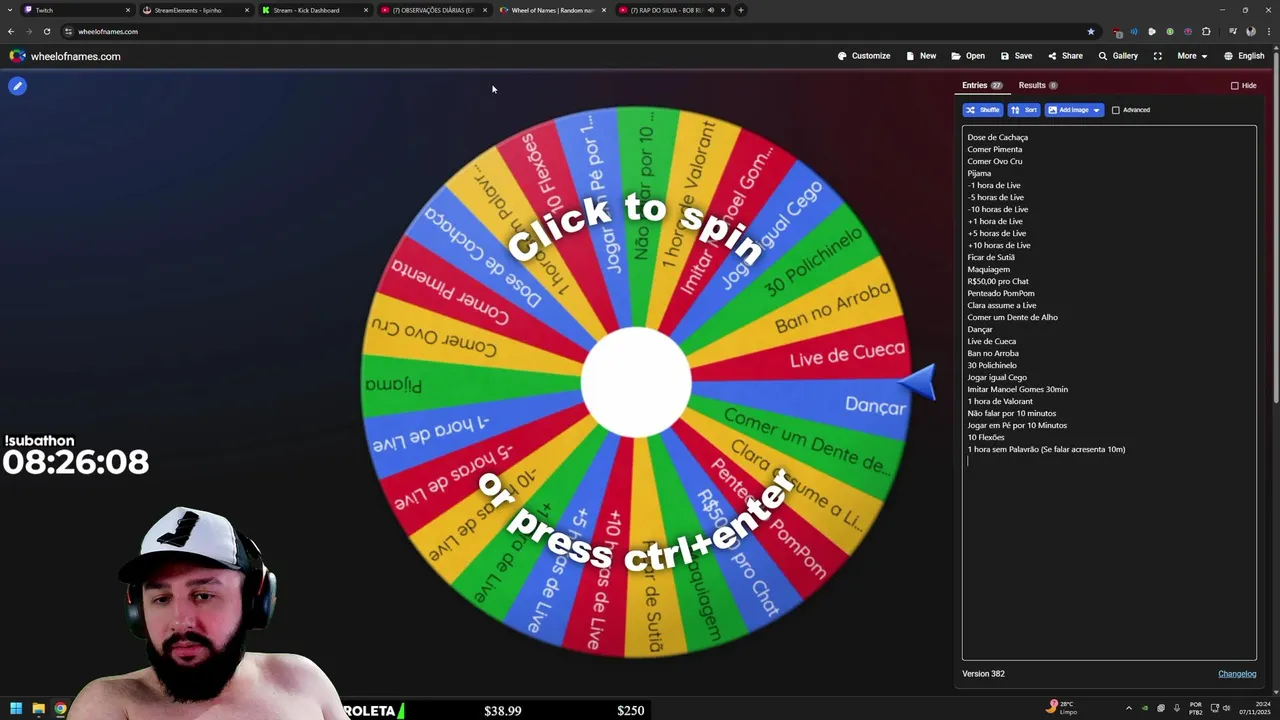This screenshot has height=720, width=1280.
Task: Open the browser profile avatar
Action: point(1251,31)
